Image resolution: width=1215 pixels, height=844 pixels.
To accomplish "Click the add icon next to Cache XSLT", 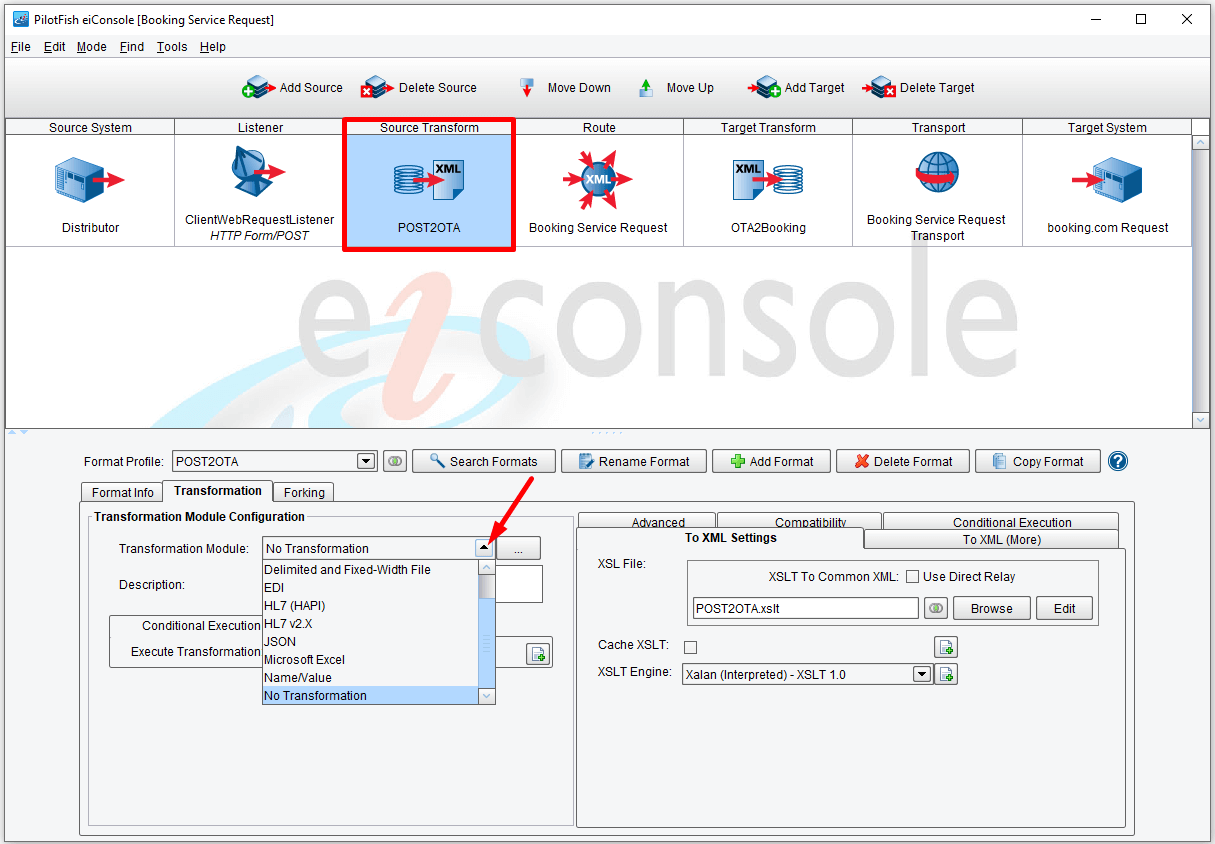I will click(x=945, y=647).
